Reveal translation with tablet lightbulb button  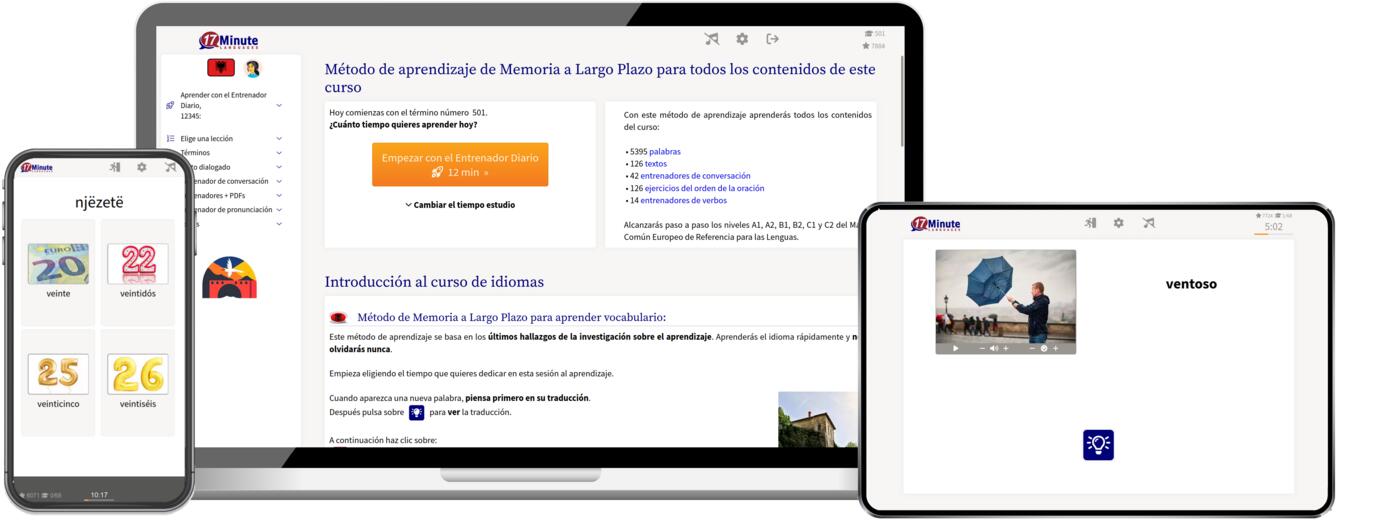point(1098,445)
